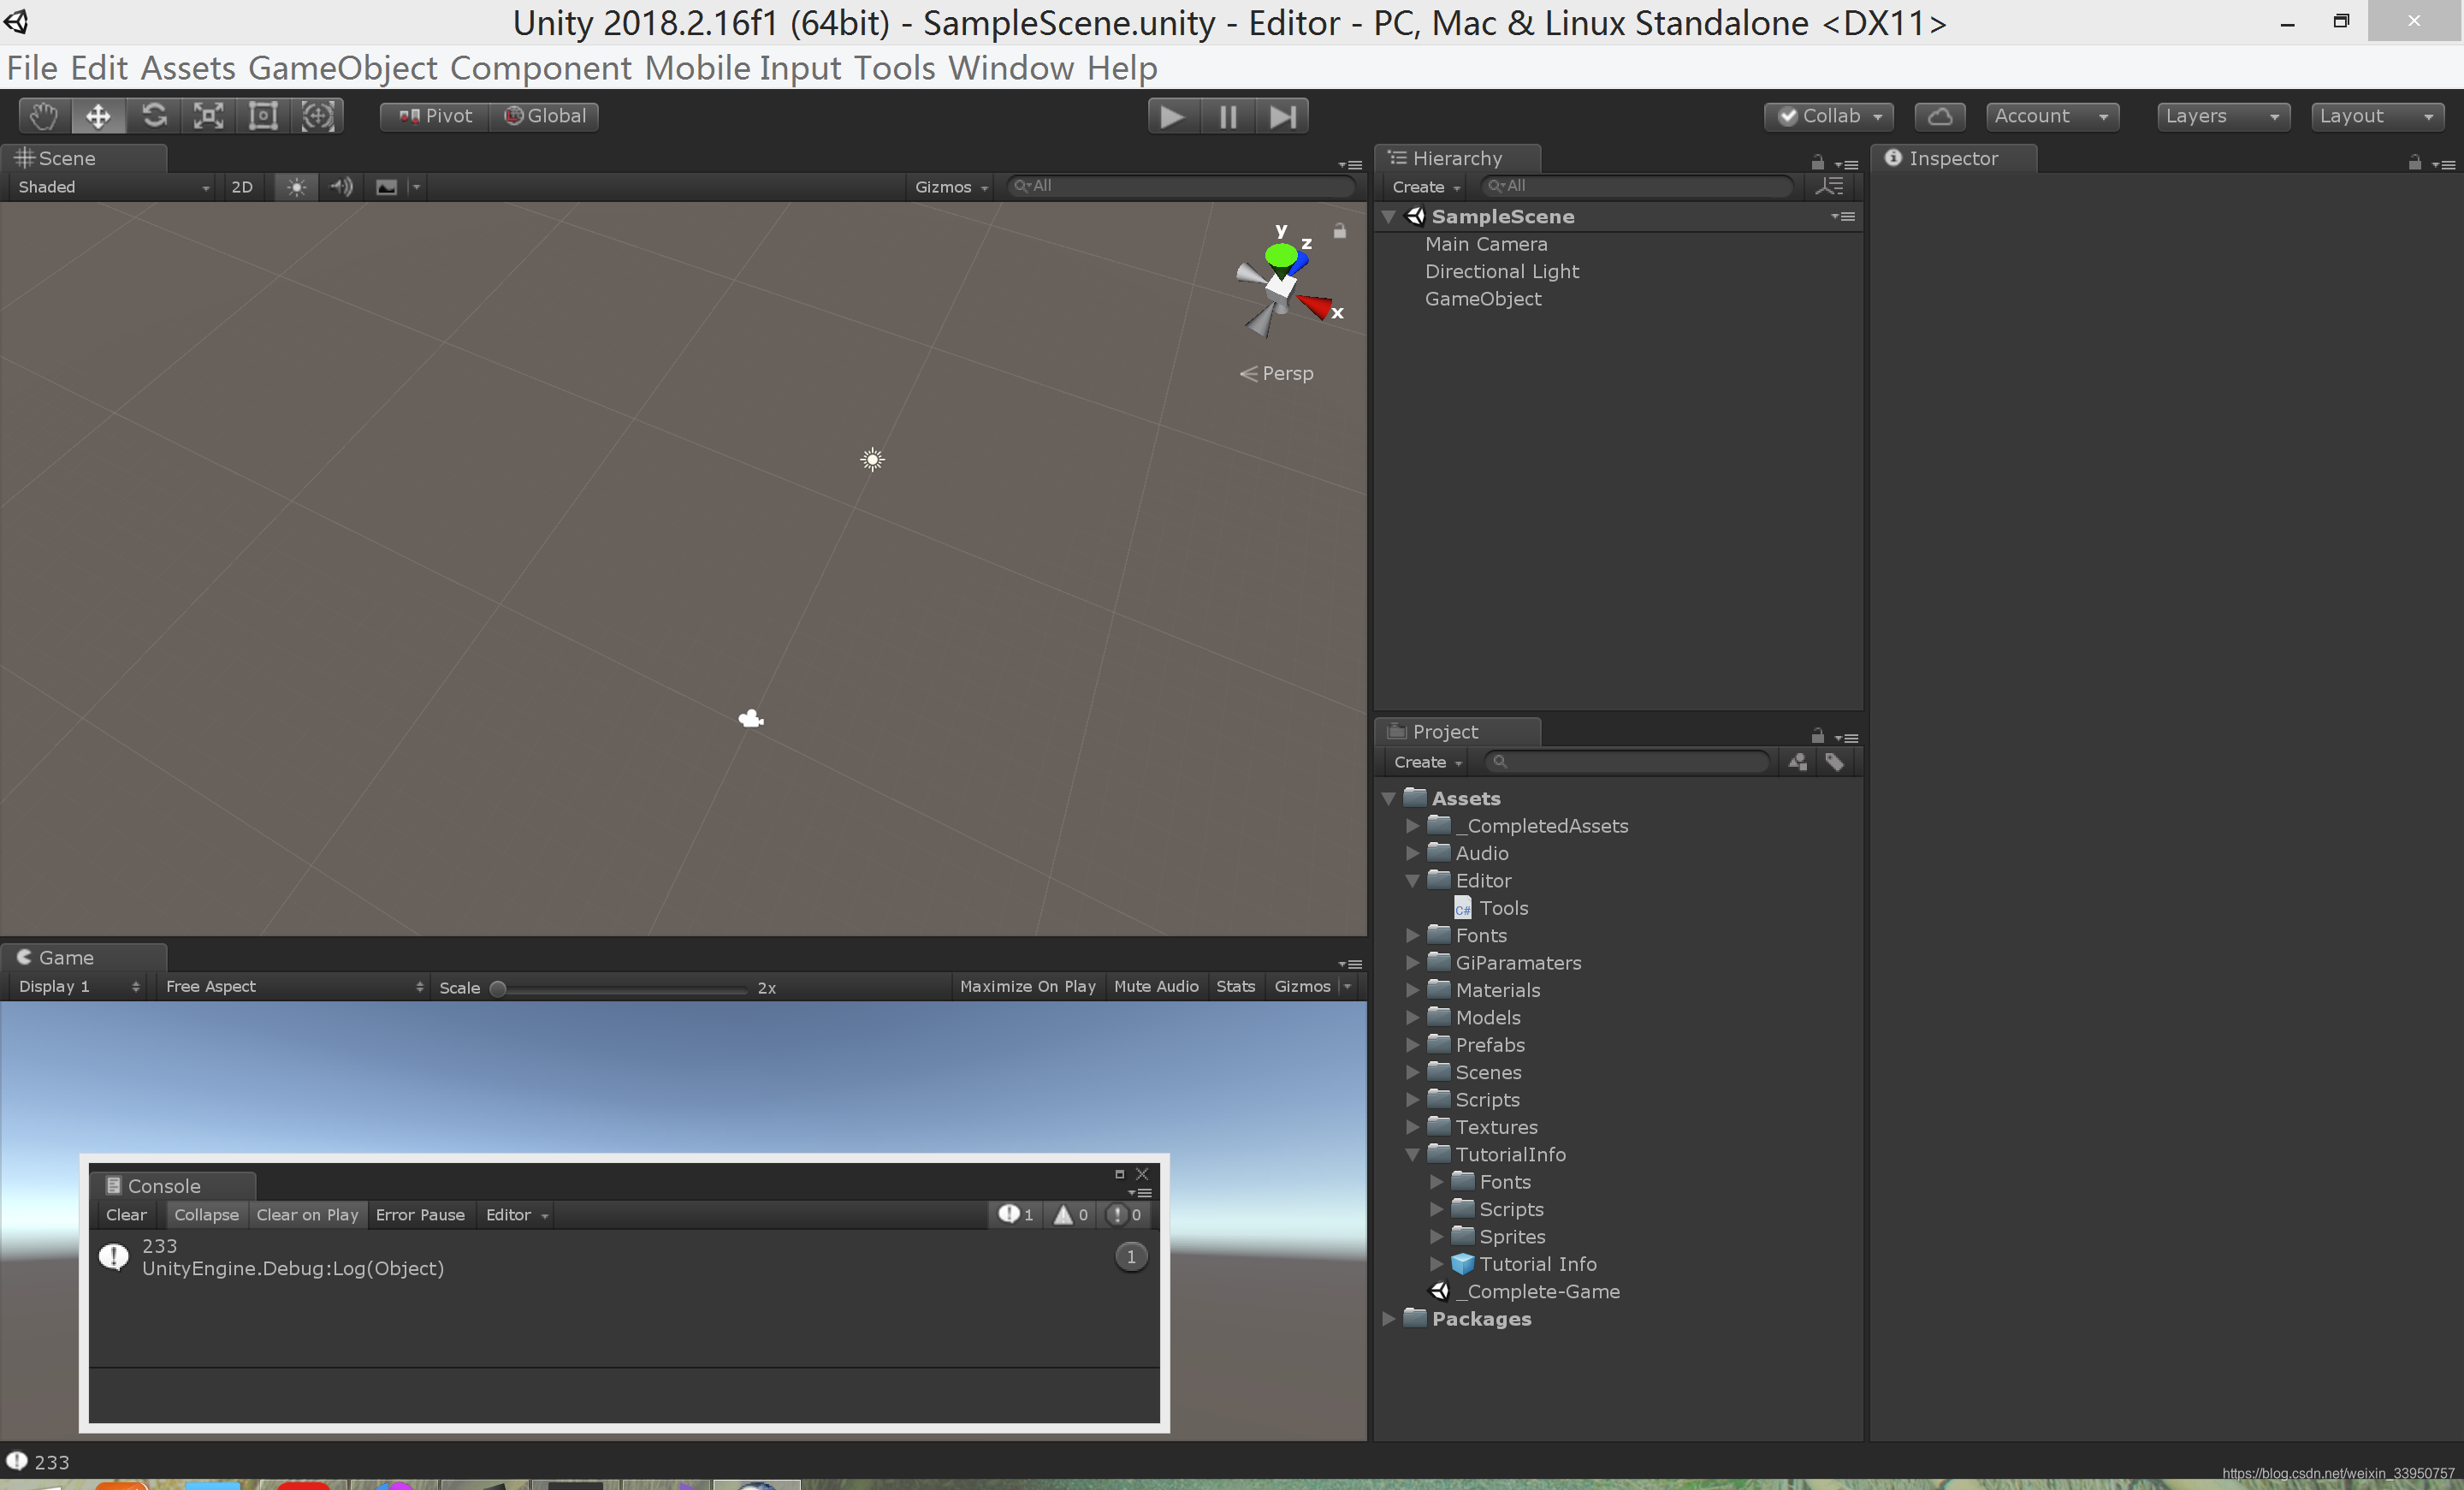
Task: Click the Pause button in toolbar
Action: (1229, 116)
